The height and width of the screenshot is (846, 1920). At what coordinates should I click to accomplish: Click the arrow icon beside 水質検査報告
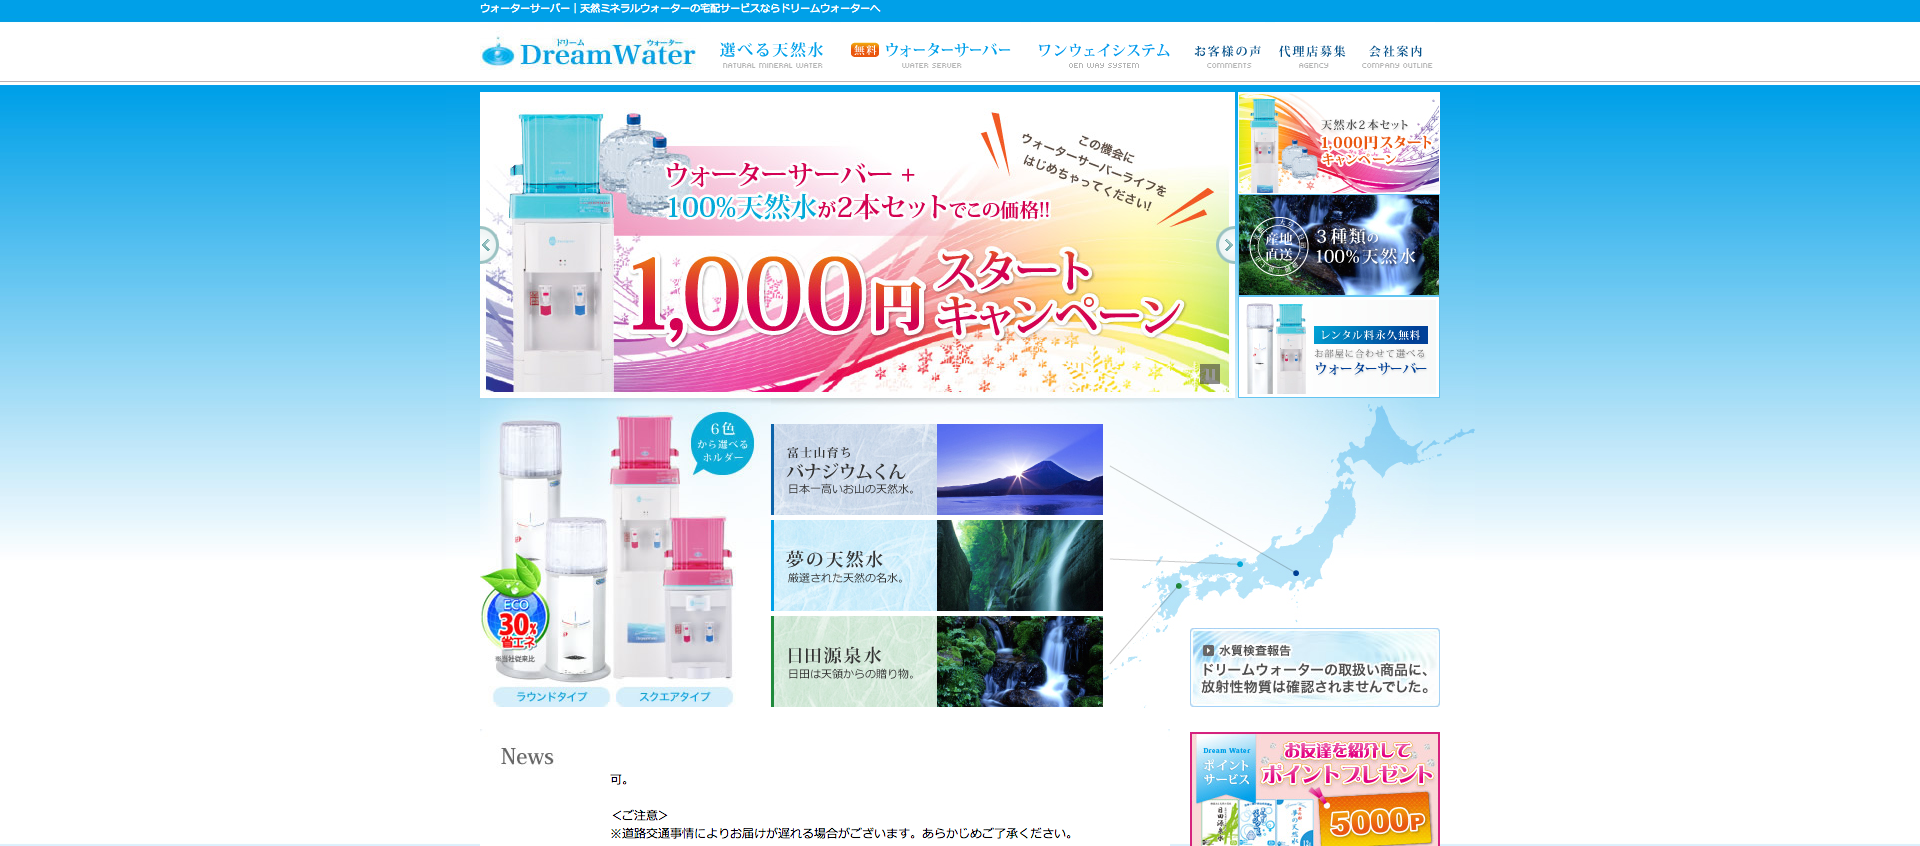(1208, 650)
